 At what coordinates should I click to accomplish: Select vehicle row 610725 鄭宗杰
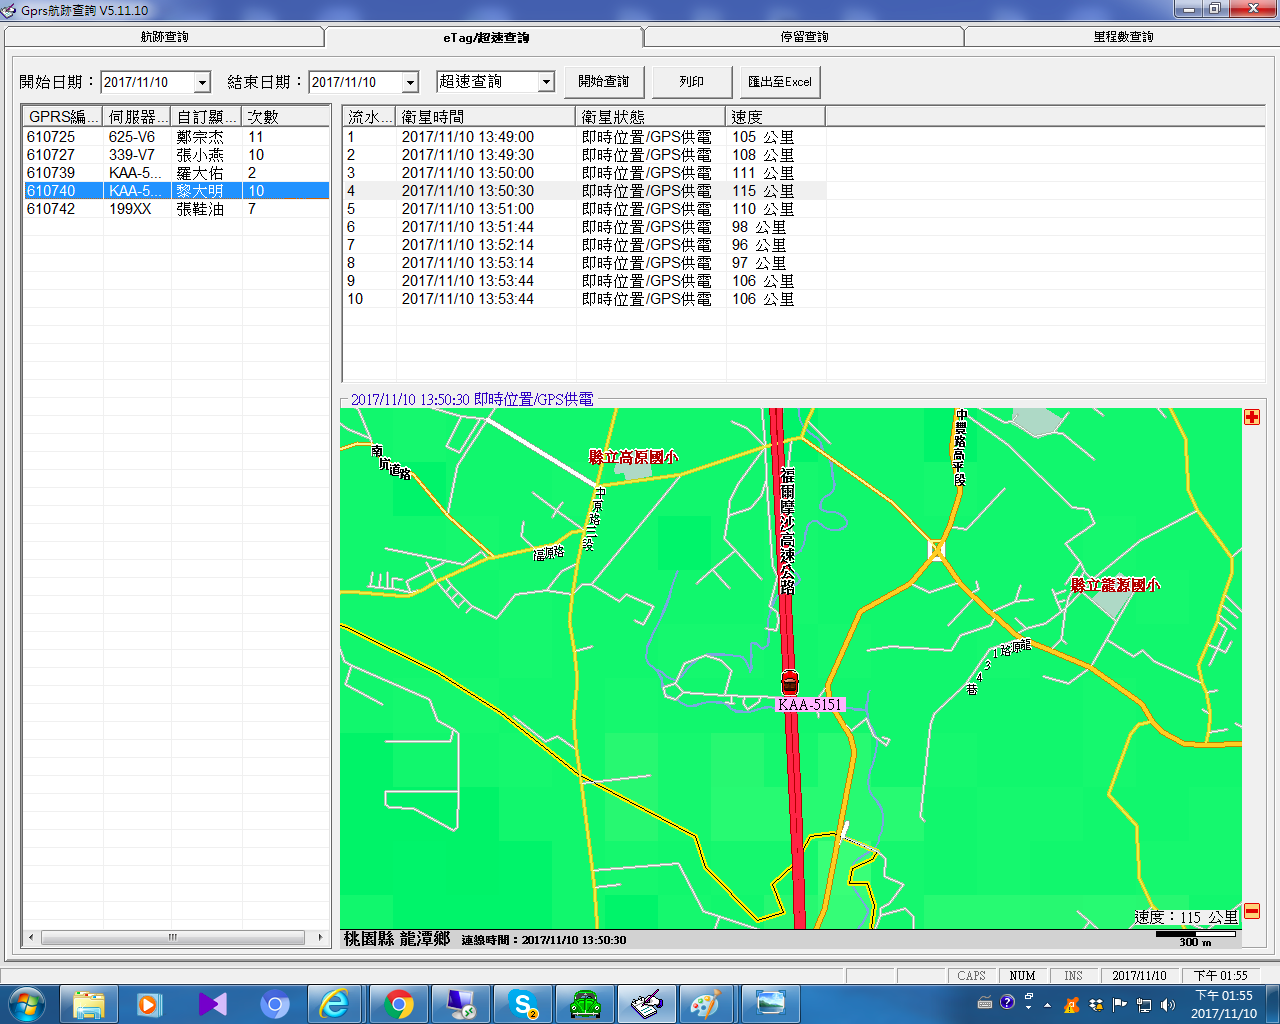tap(176, 137)
